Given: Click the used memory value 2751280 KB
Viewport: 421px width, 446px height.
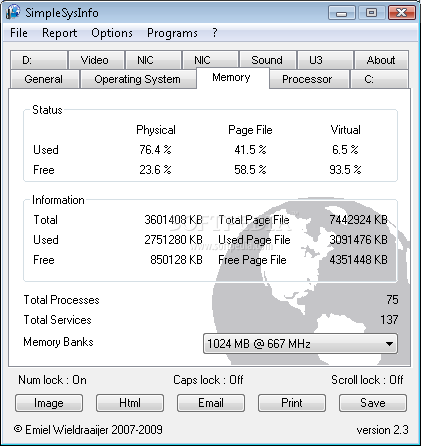Looking at the screenshot, I should click(x=173, y=240).
